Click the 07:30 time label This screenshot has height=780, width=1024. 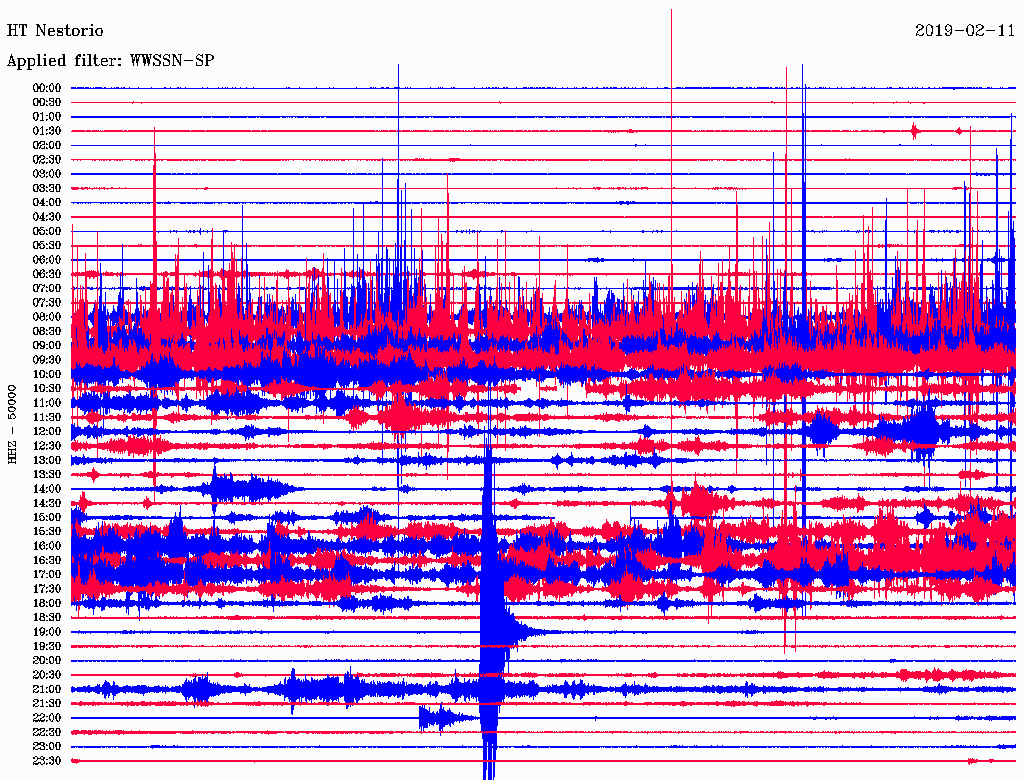pos(47,303)
